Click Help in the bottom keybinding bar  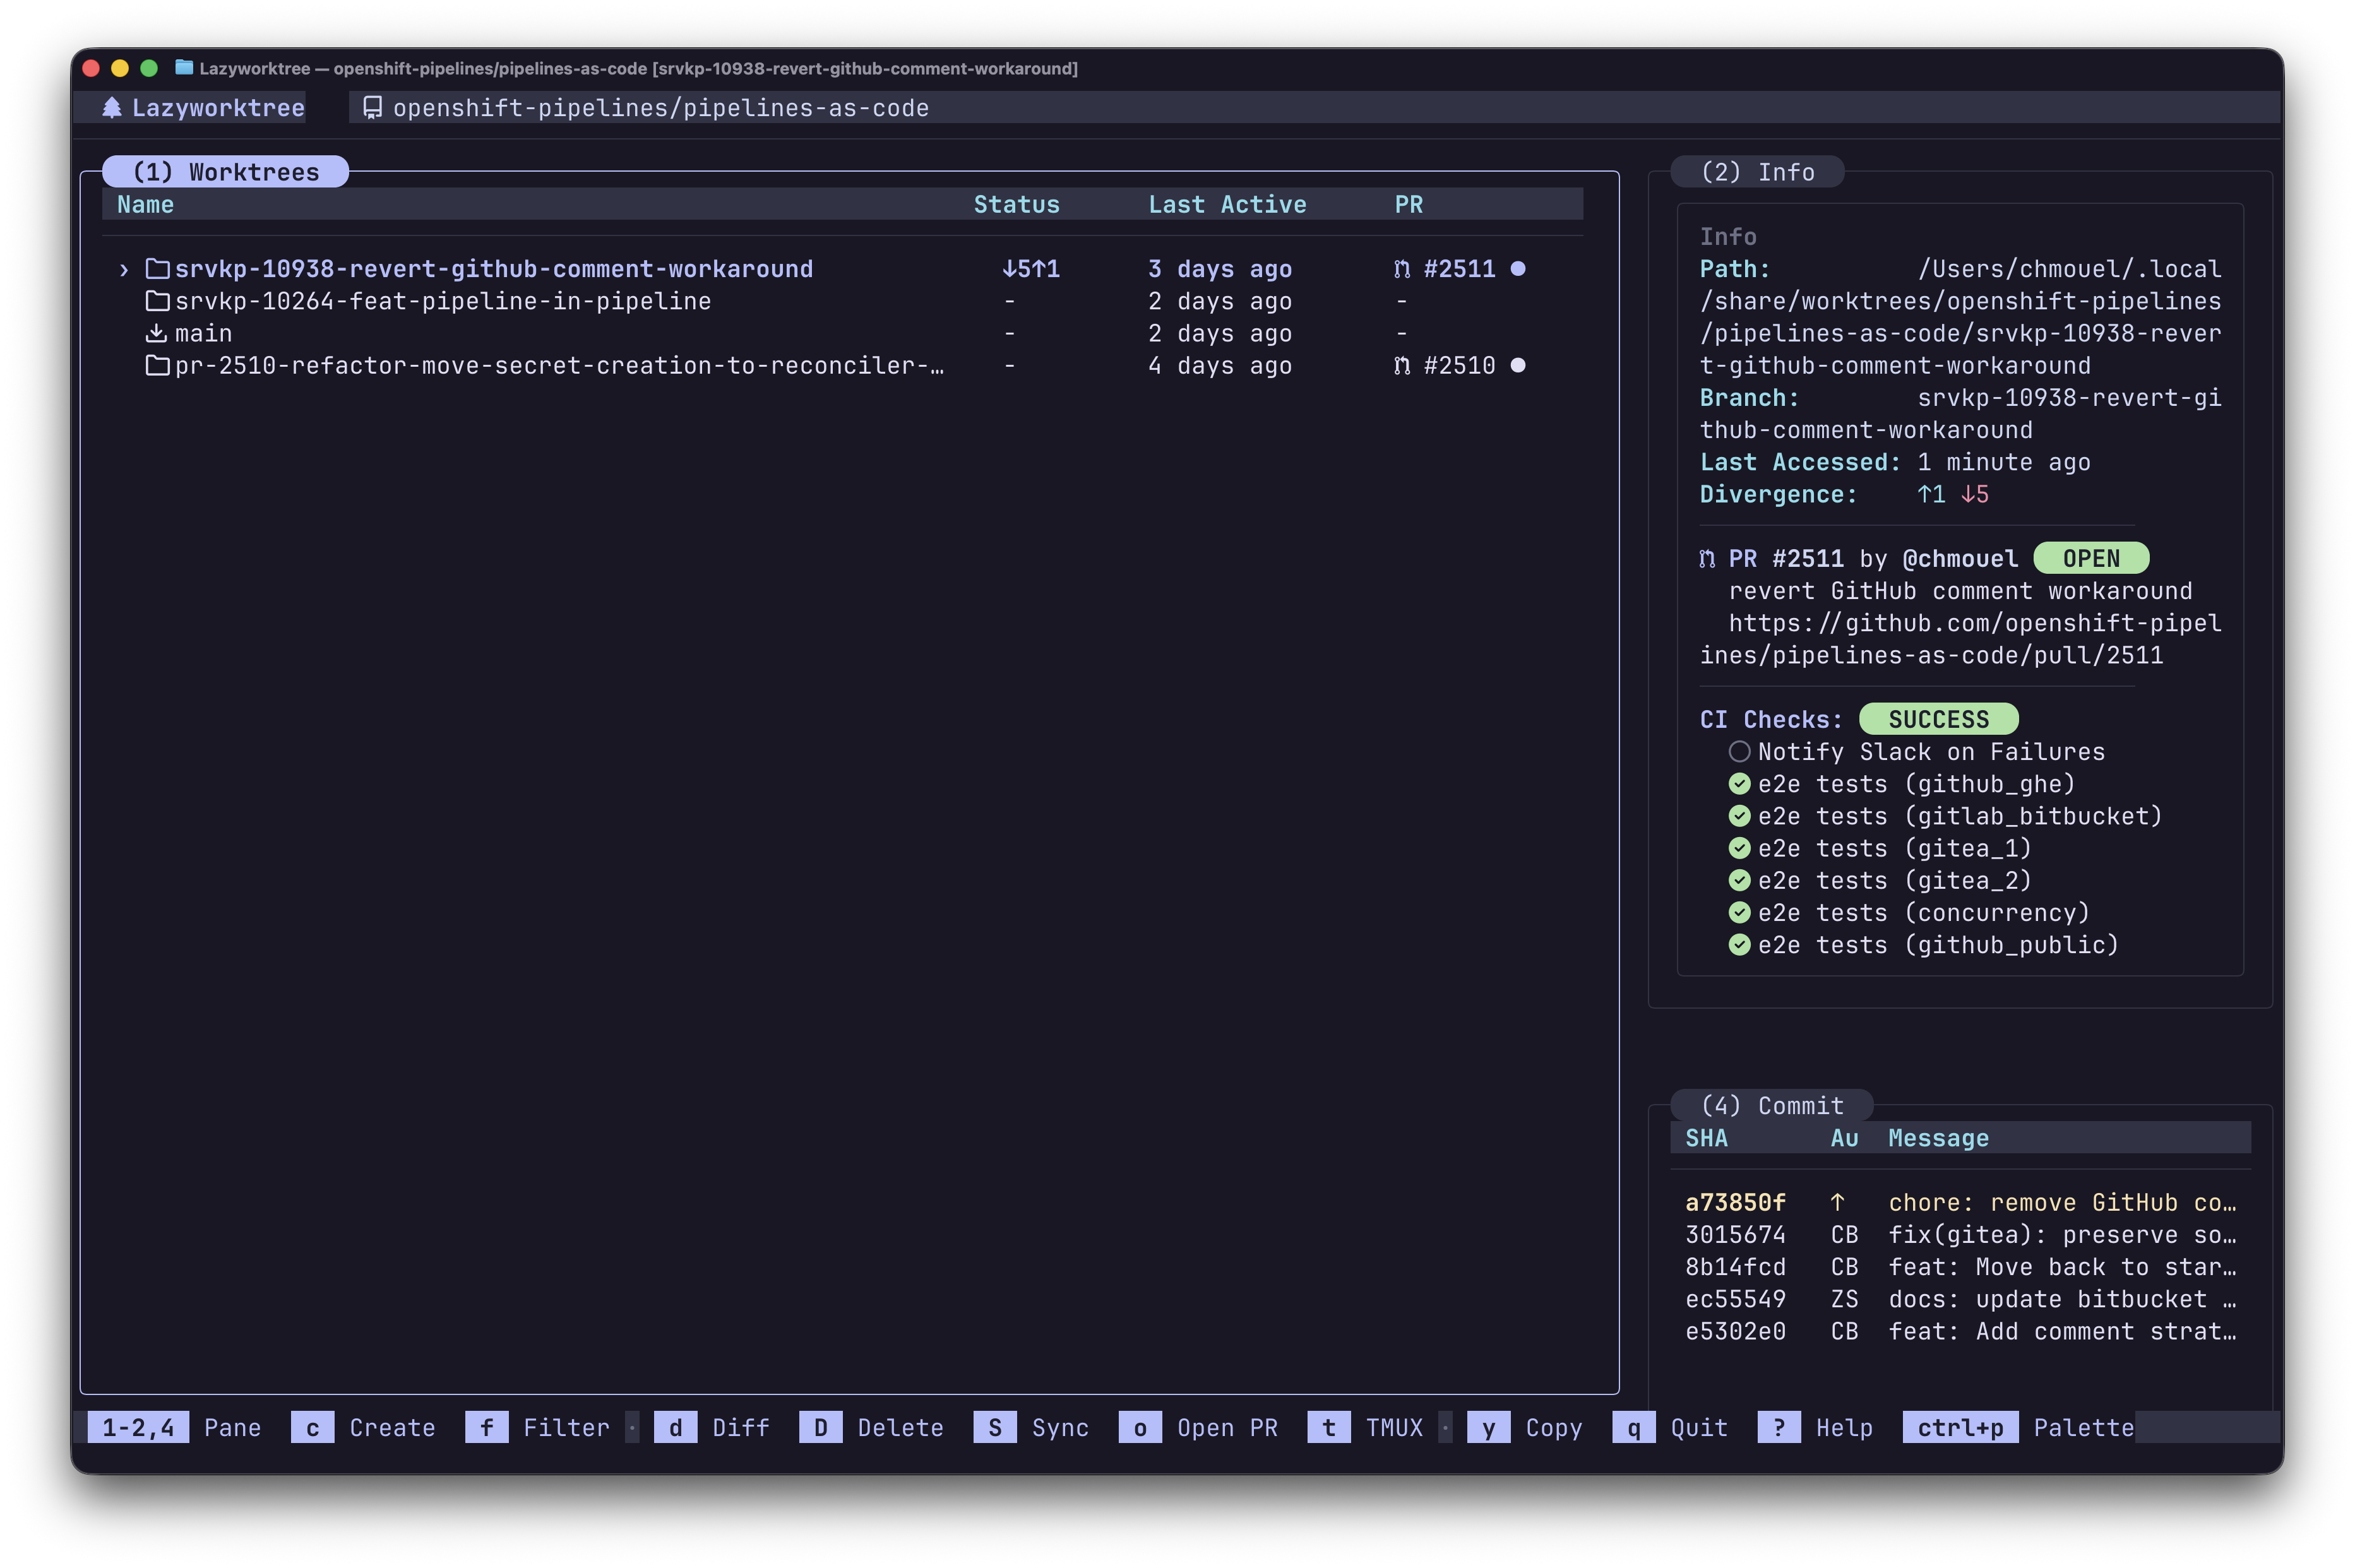[1843, 1427]
